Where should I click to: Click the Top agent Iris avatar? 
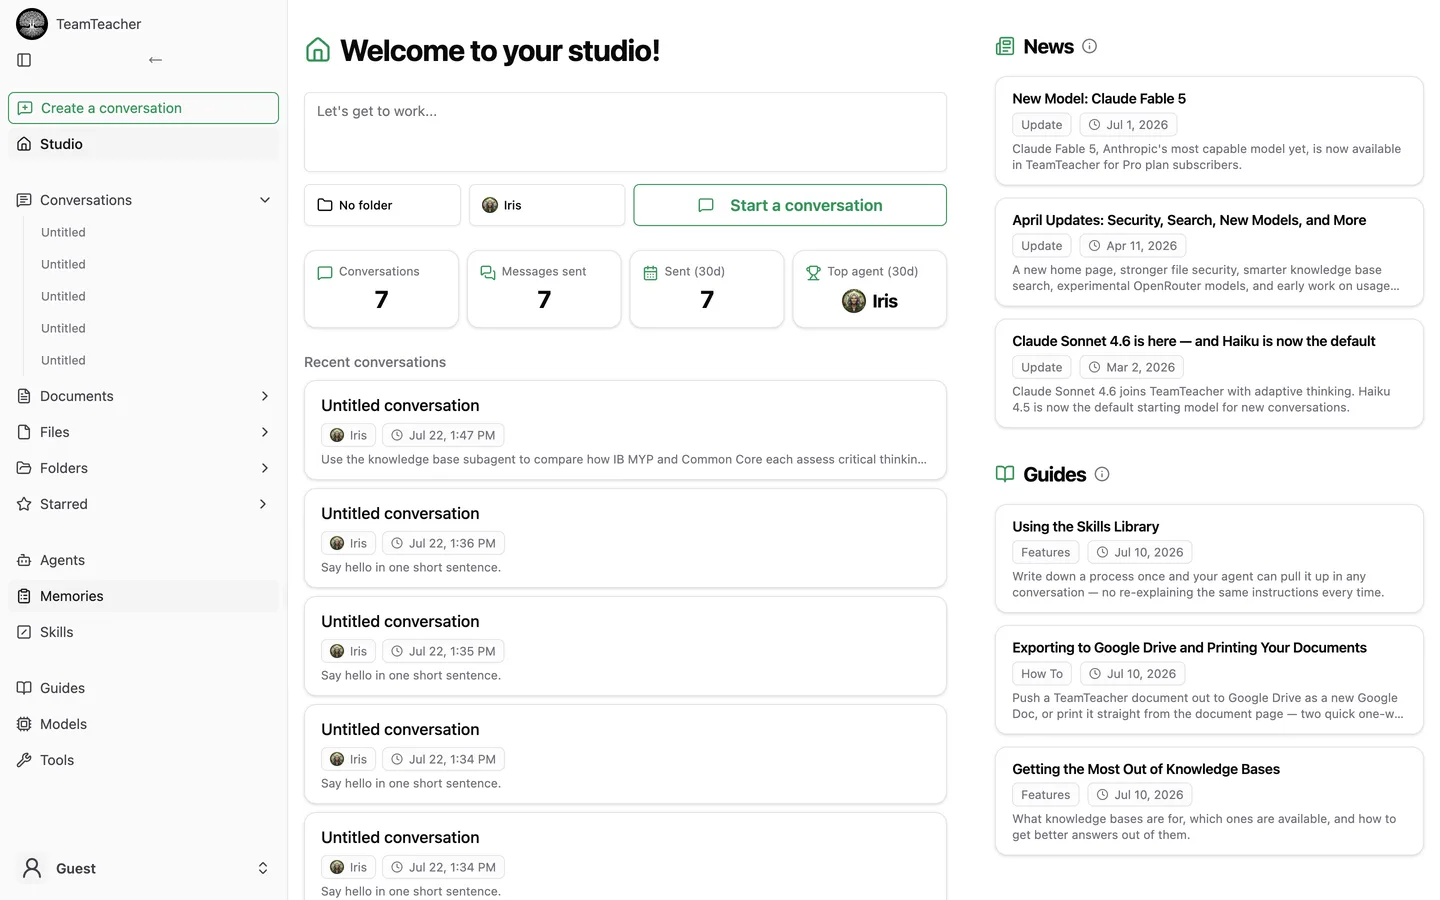tap(854, 301)
